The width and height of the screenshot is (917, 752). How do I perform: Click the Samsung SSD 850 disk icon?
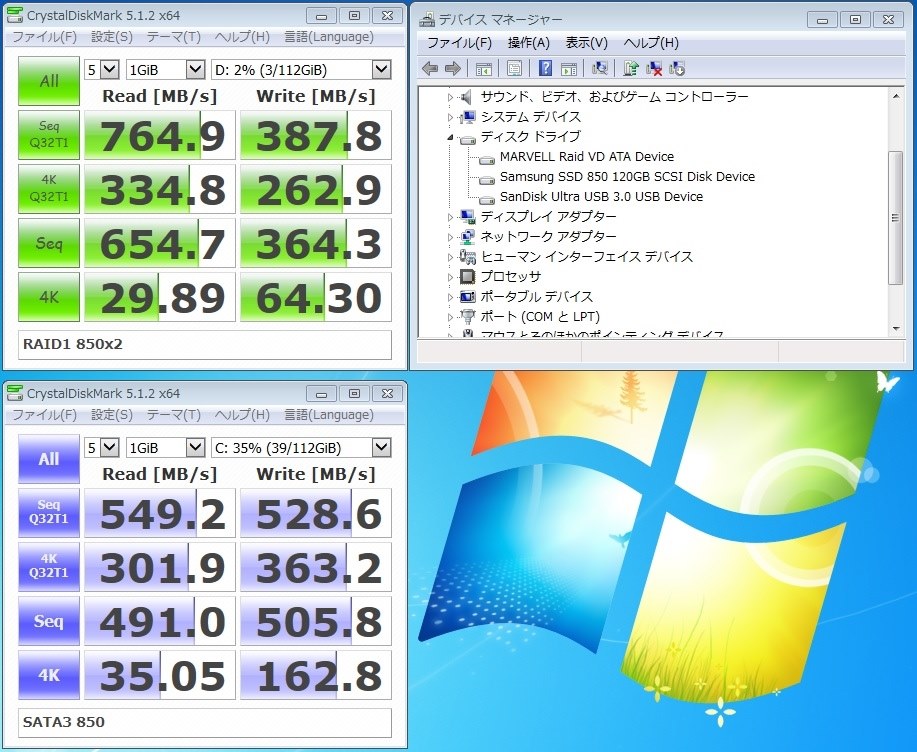click(x=487, y=178)
